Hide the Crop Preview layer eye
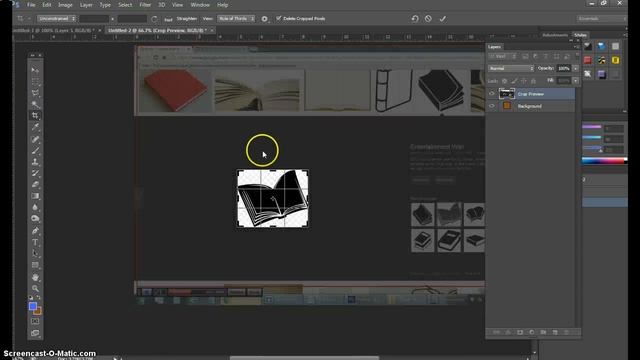The image size is (640, 360). [x=491, y=94]
